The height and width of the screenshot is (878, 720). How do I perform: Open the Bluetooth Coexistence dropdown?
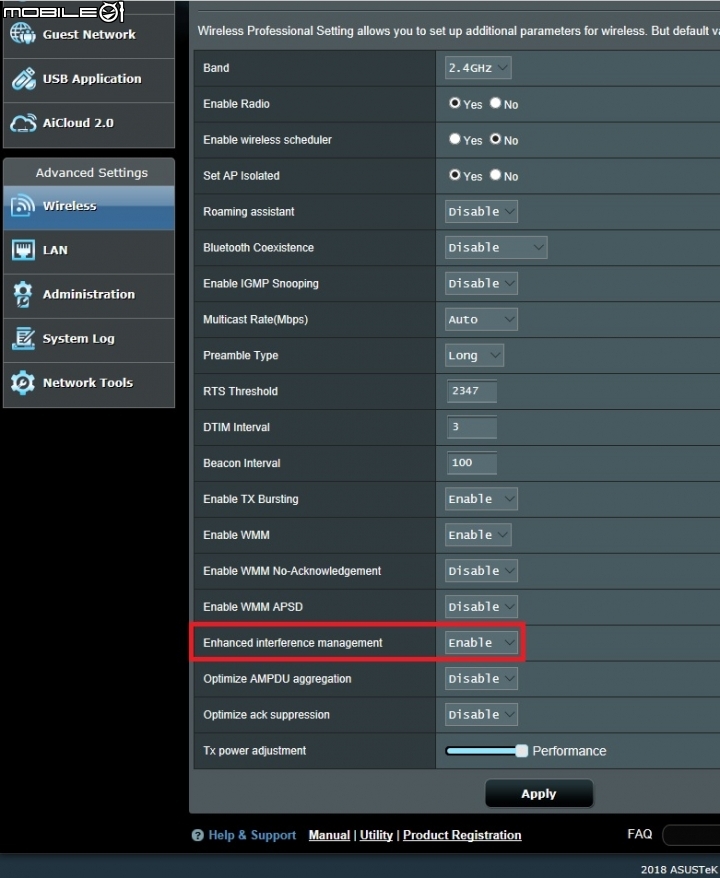(496, 247)
